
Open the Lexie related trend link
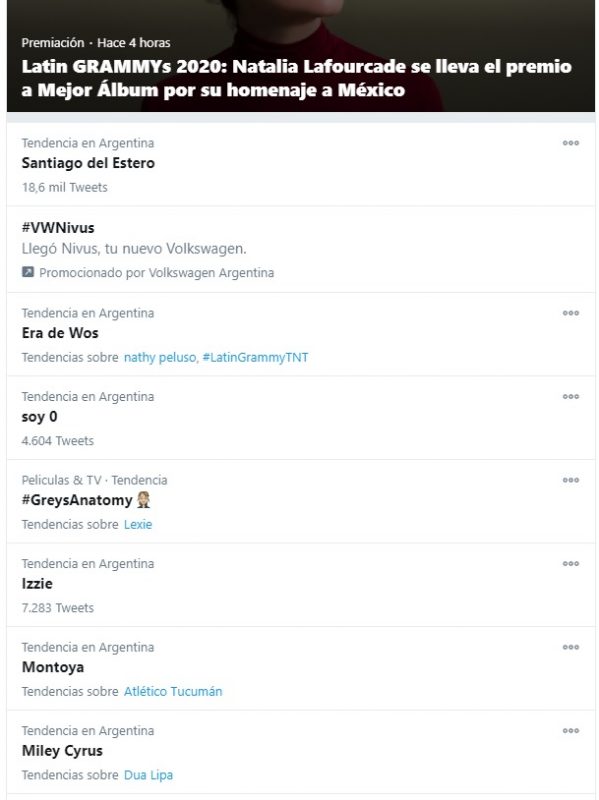[138, 524]
